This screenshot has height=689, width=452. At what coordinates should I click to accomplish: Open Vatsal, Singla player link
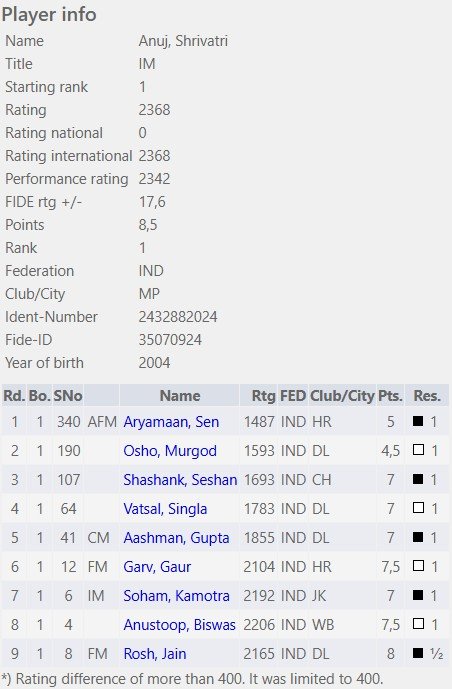[165, 509]
